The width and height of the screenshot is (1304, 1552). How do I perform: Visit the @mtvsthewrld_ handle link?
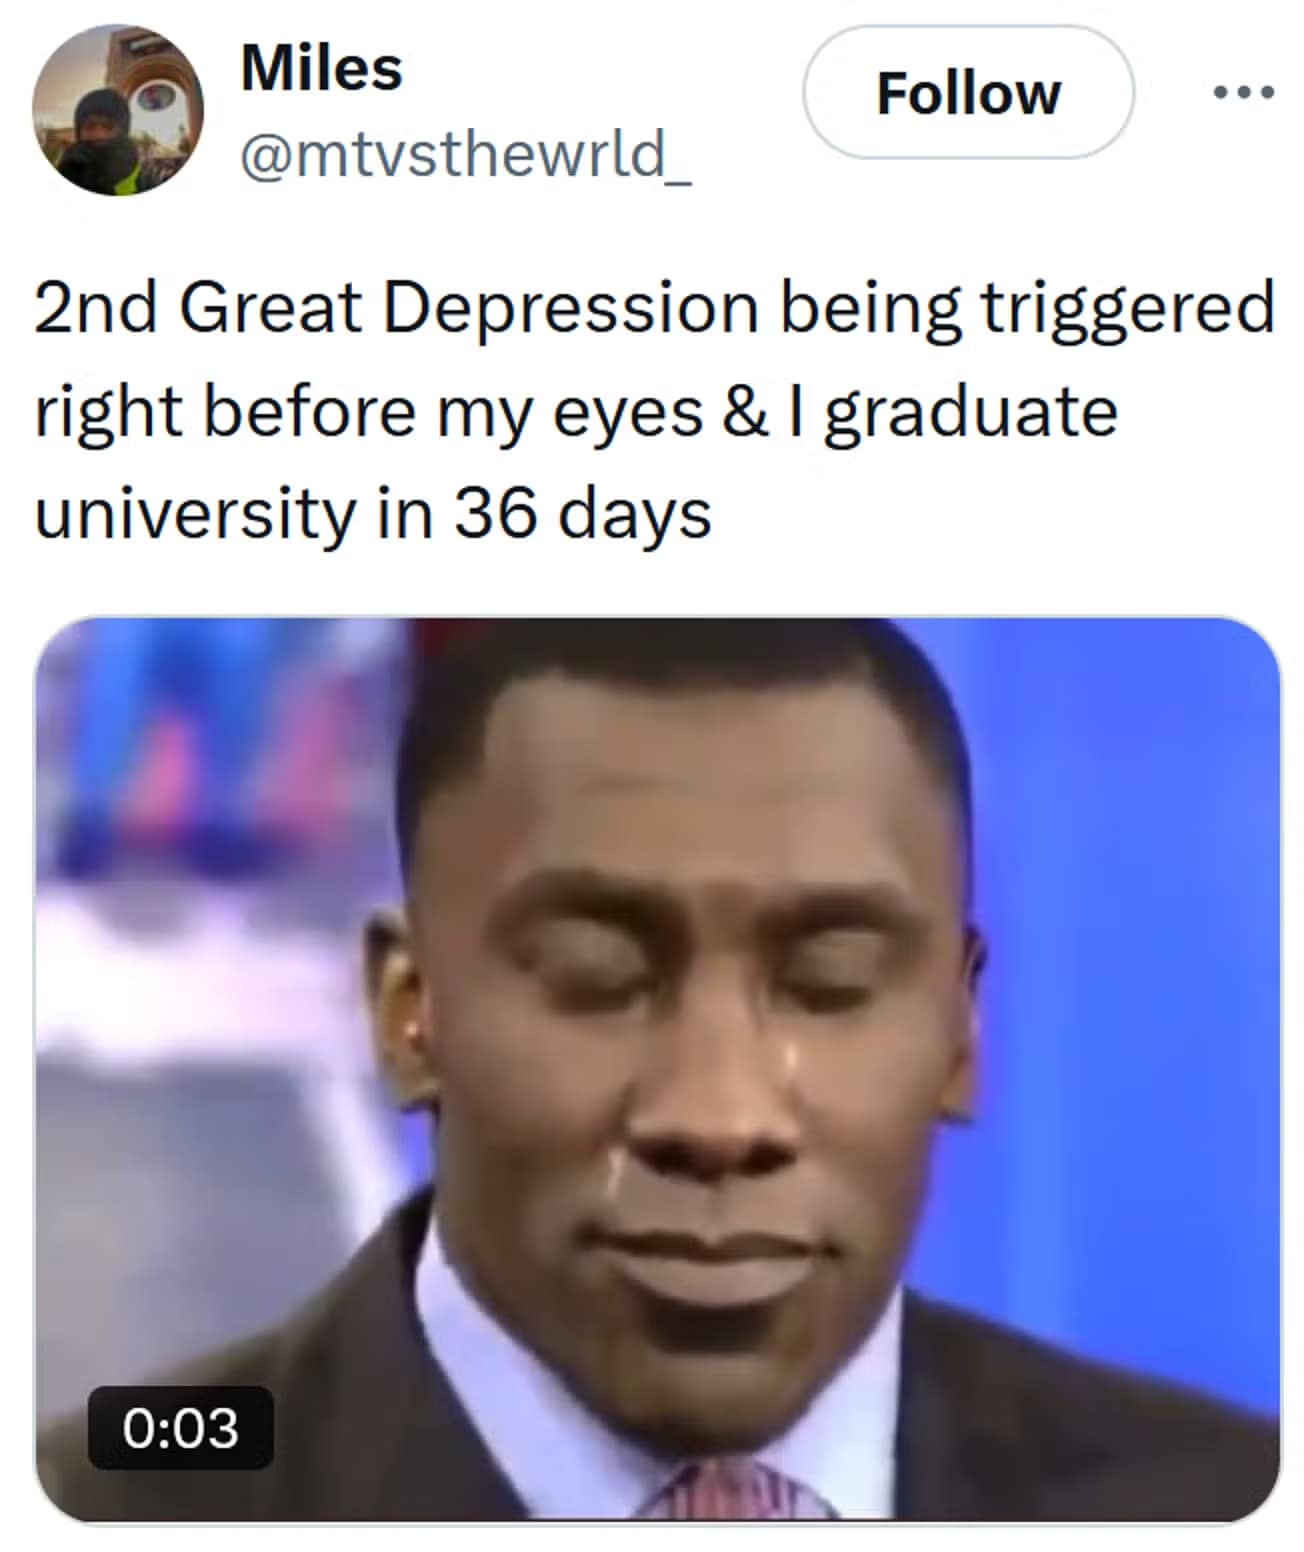click(x=465, y=155)
